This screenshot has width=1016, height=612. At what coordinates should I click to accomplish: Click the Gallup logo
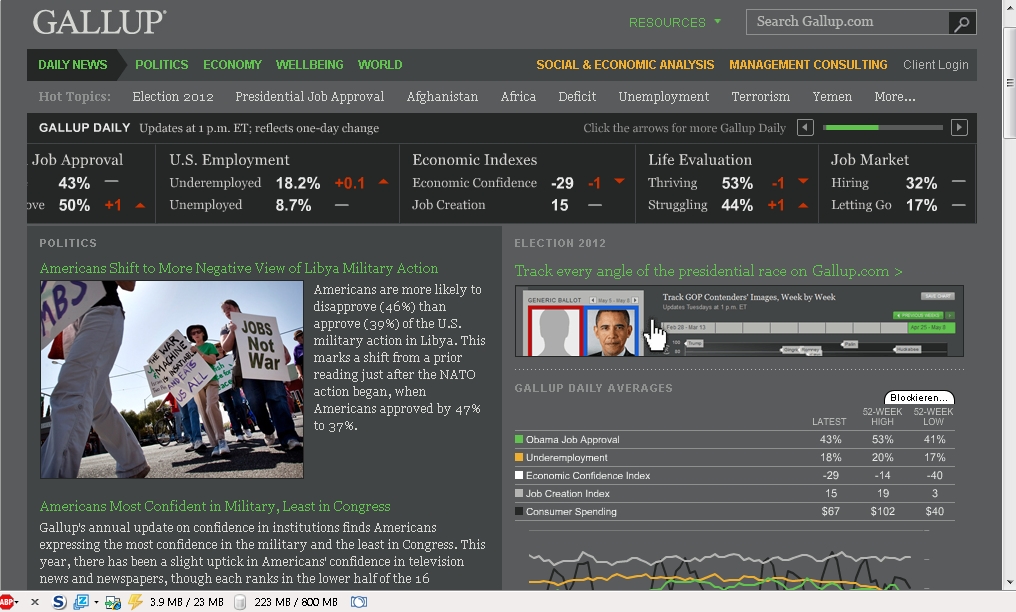click(x=99, y=22)
